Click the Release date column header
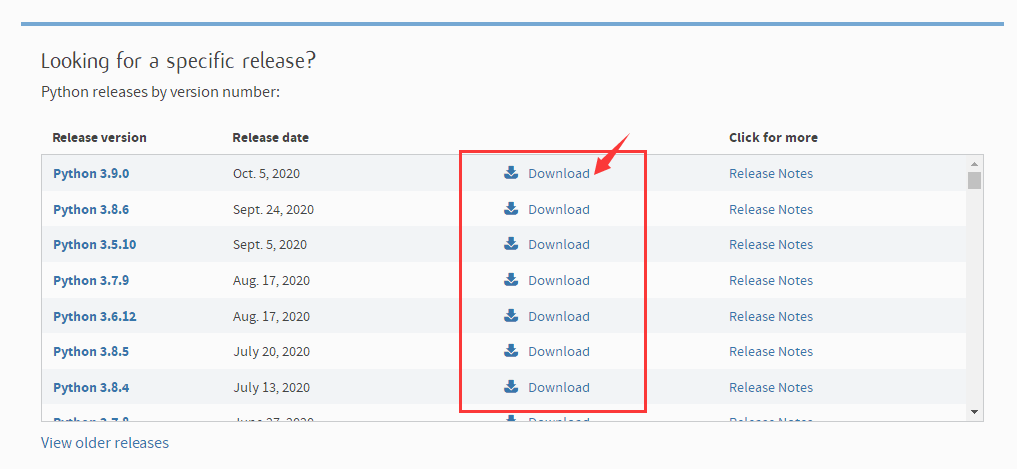Screen dimensions: 1017x469 tap(270, 138)
